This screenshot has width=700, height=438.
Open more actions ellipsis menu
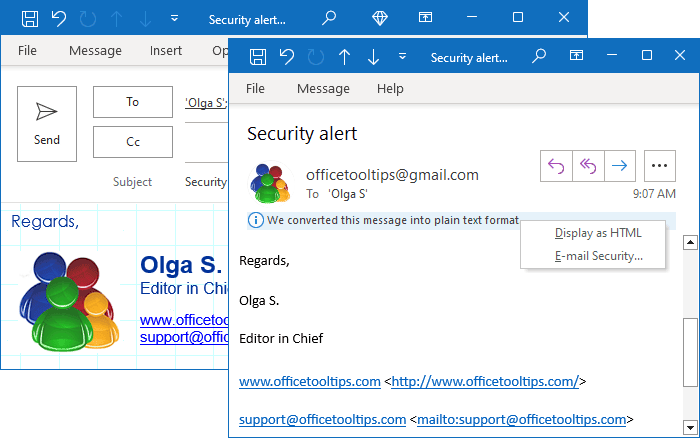coord(659,166)
